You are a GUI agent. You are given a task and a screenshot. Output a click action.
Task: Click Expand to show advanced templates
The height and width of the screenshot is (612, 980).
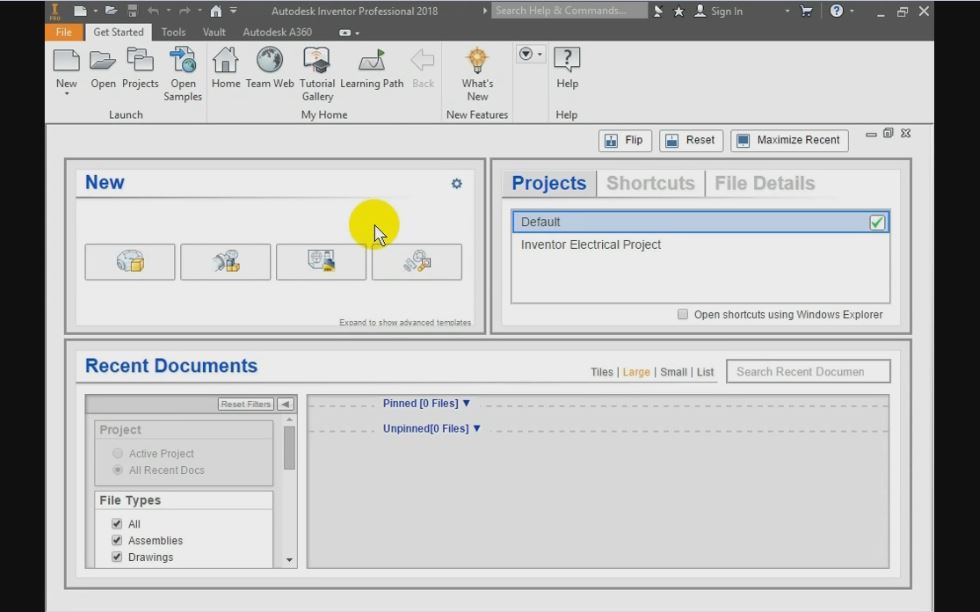405,323
